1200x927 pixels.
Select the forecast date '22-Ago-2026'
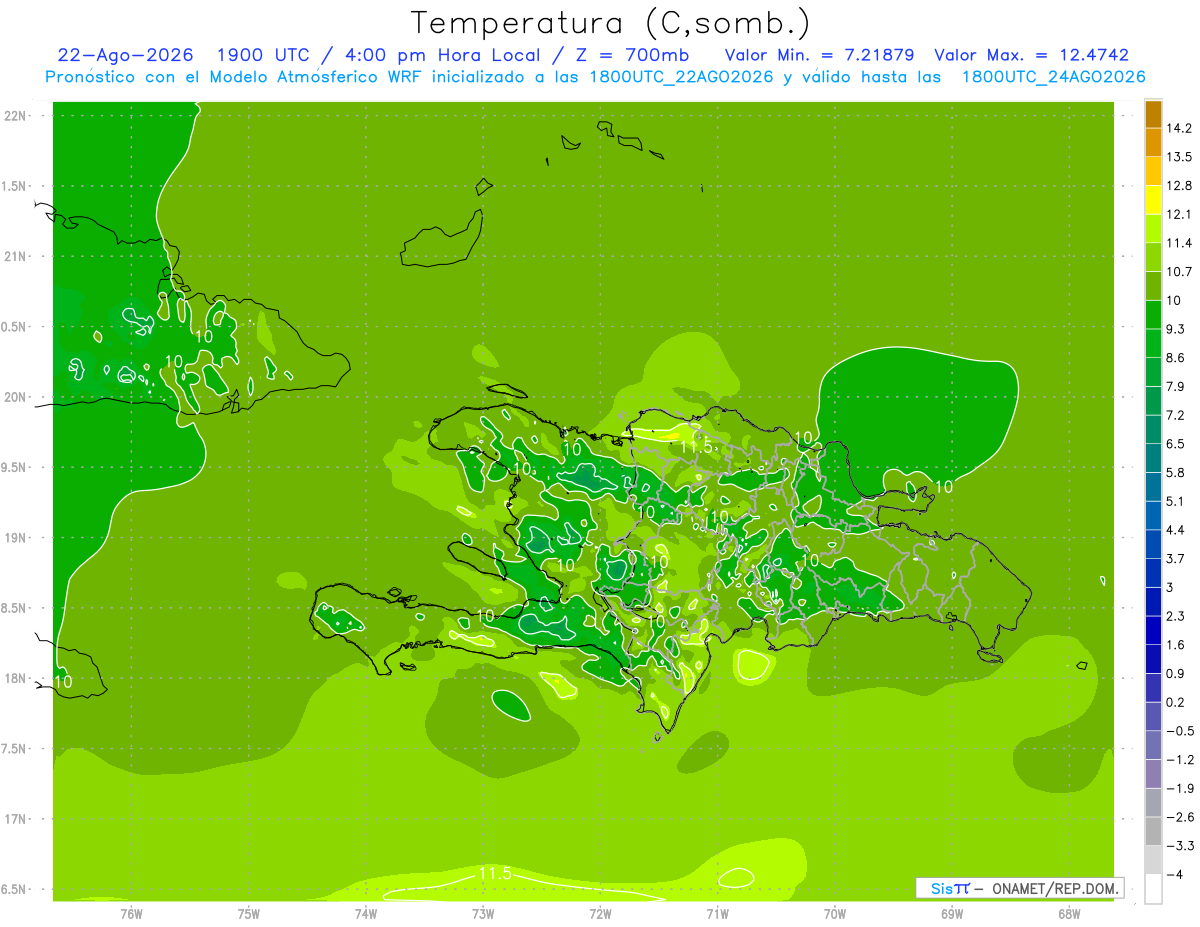125,56
